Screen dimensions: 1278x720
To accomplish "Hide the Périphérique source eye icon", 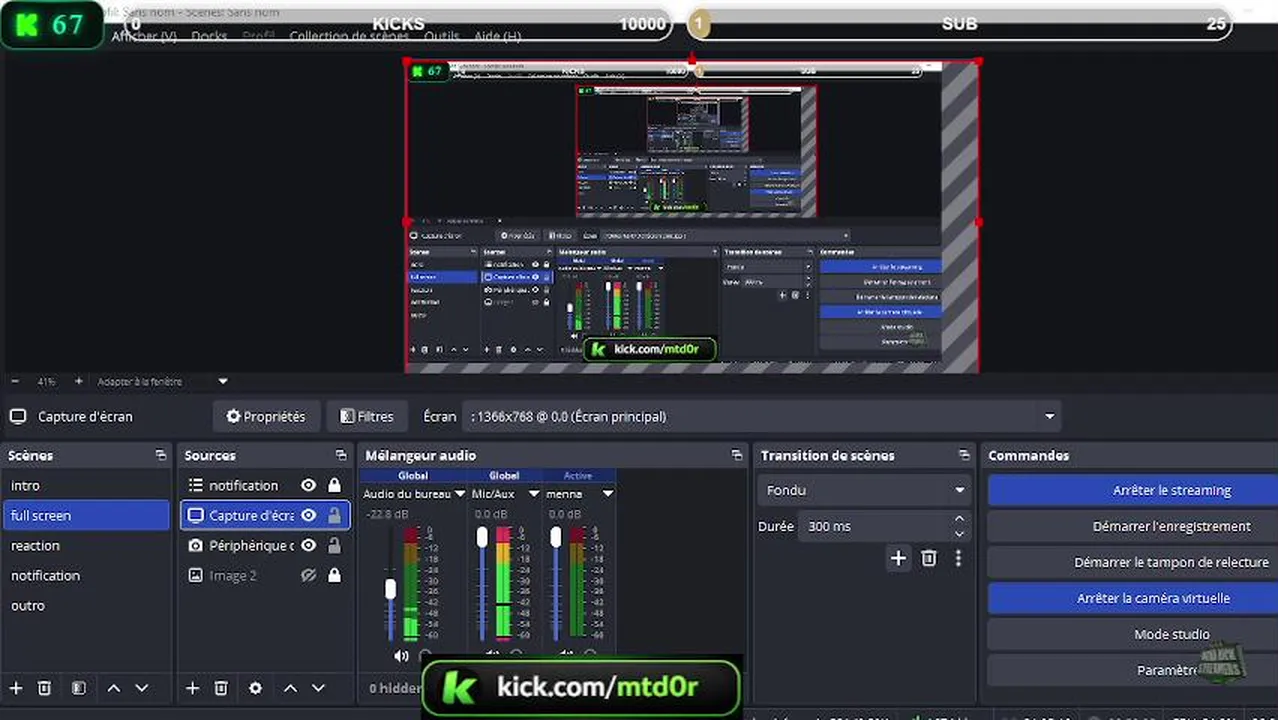I will (309, 545).
